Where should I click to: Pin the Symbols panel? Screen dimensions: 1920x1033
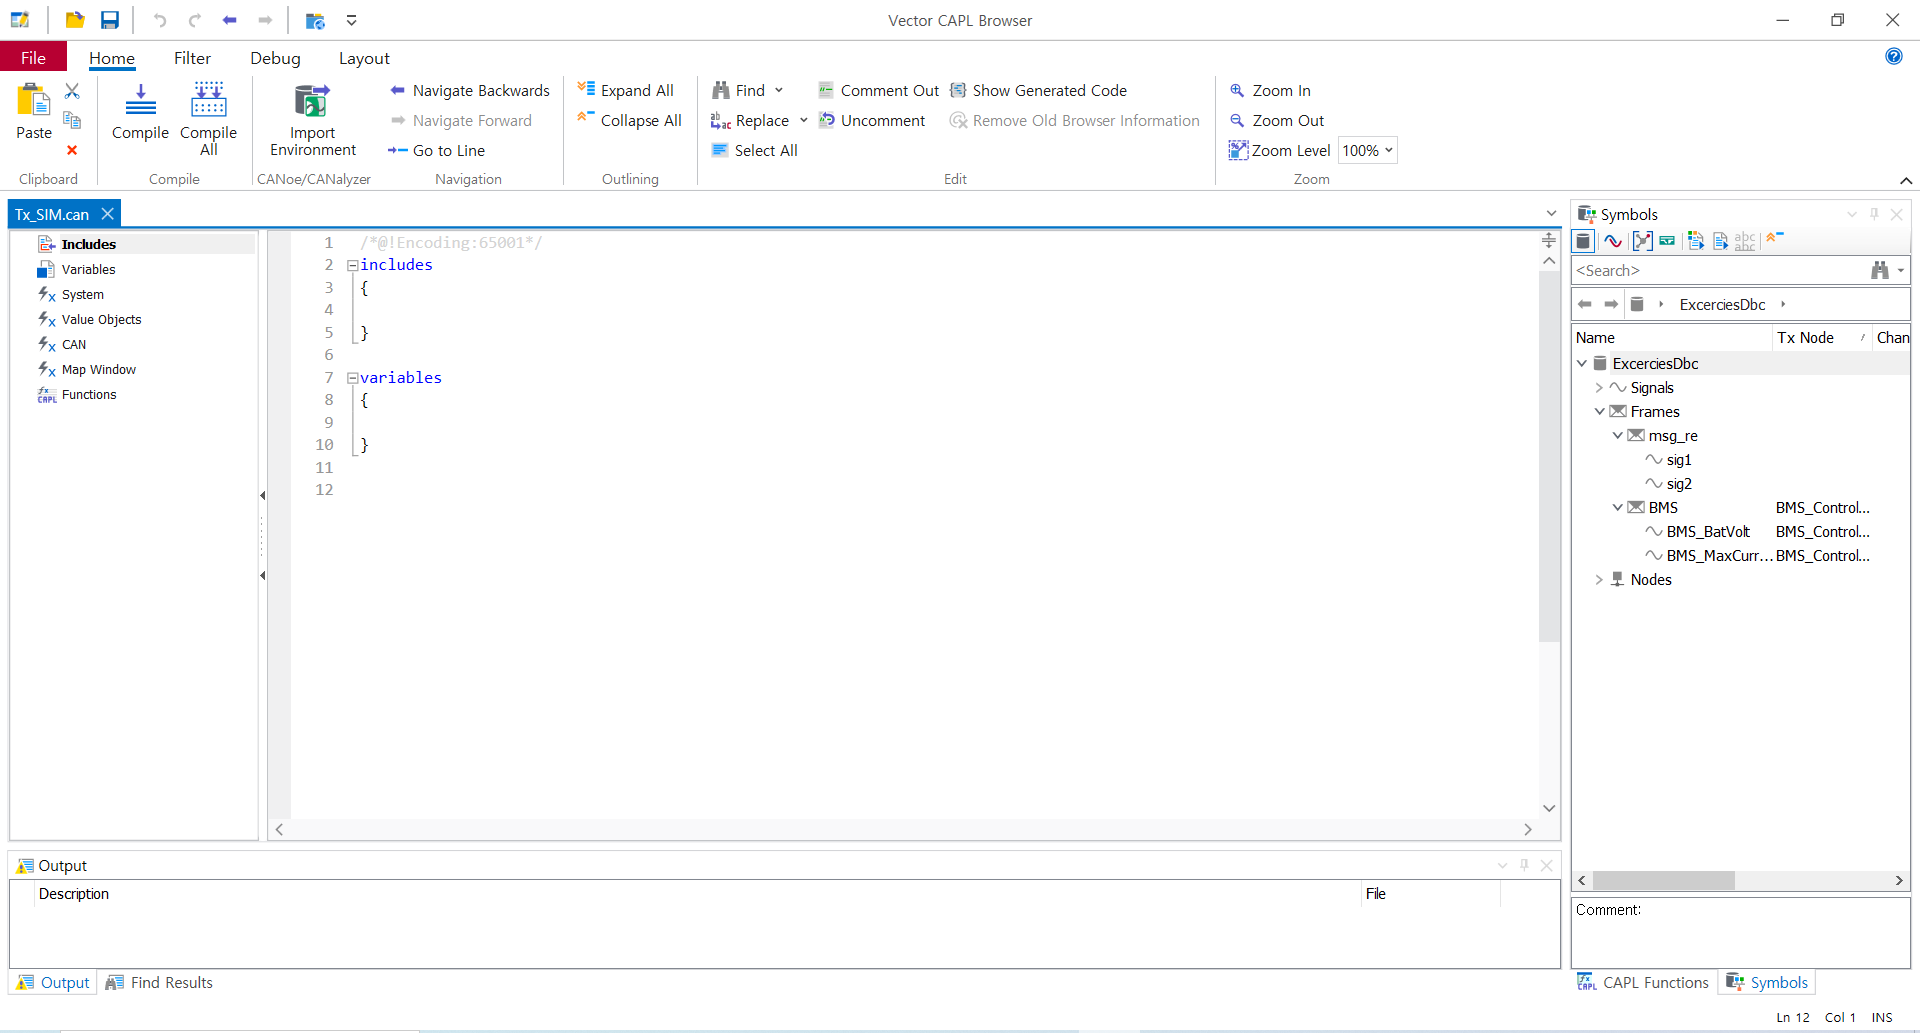[x=1874, y=214]
